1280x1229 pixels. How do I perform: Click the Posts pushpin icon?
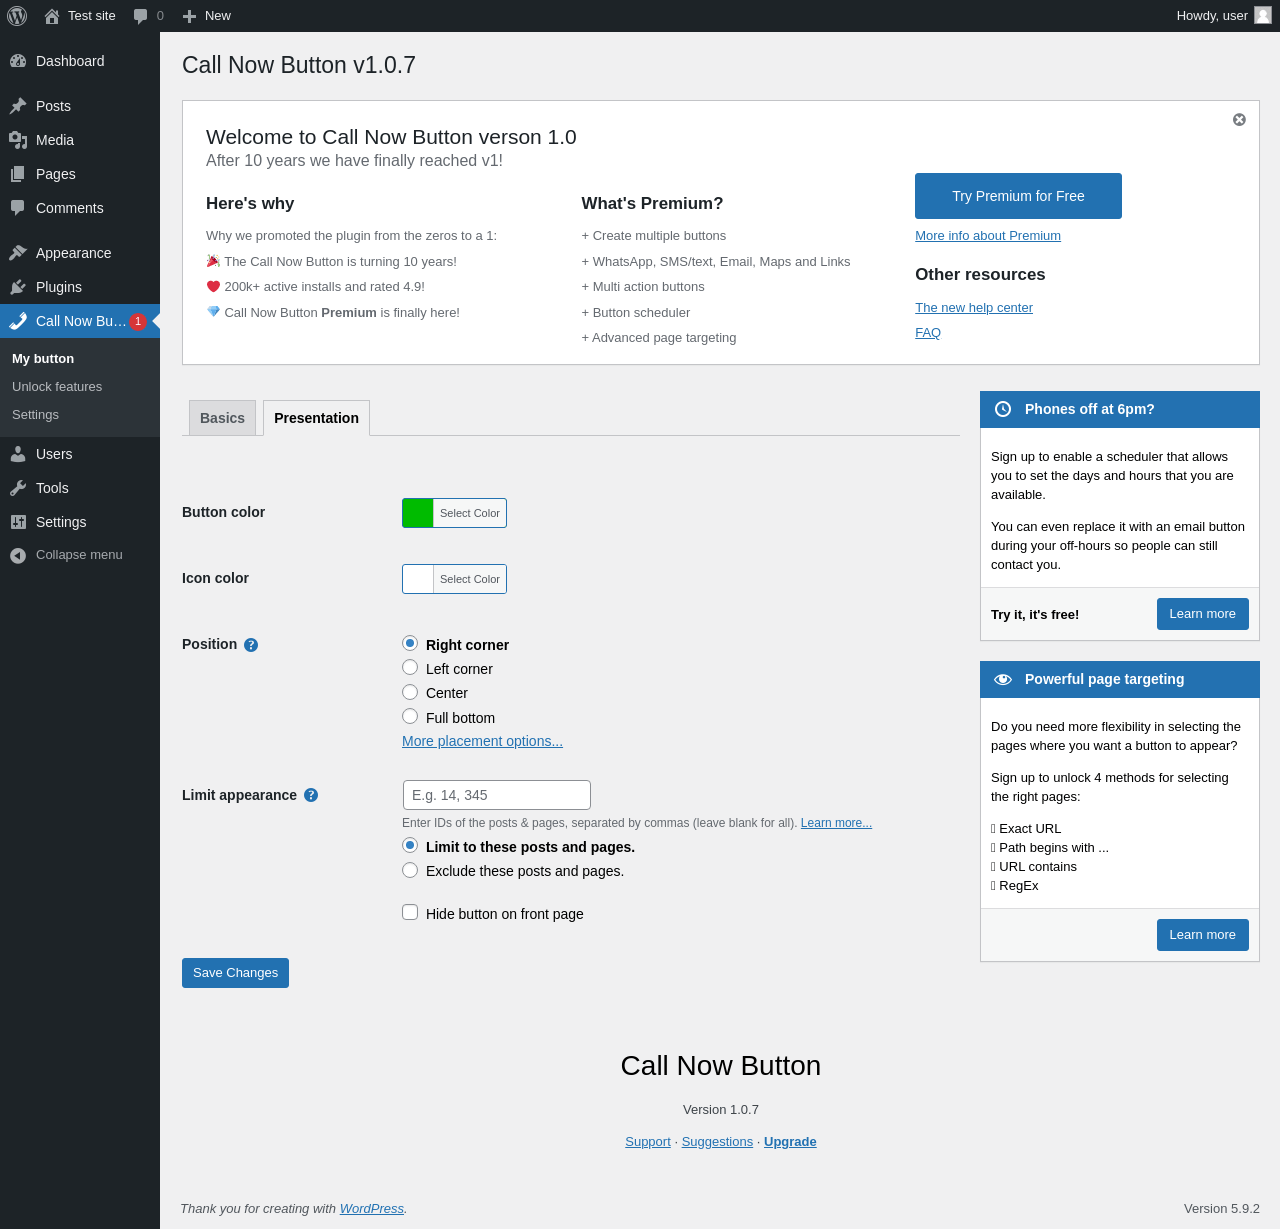(18, 106)
